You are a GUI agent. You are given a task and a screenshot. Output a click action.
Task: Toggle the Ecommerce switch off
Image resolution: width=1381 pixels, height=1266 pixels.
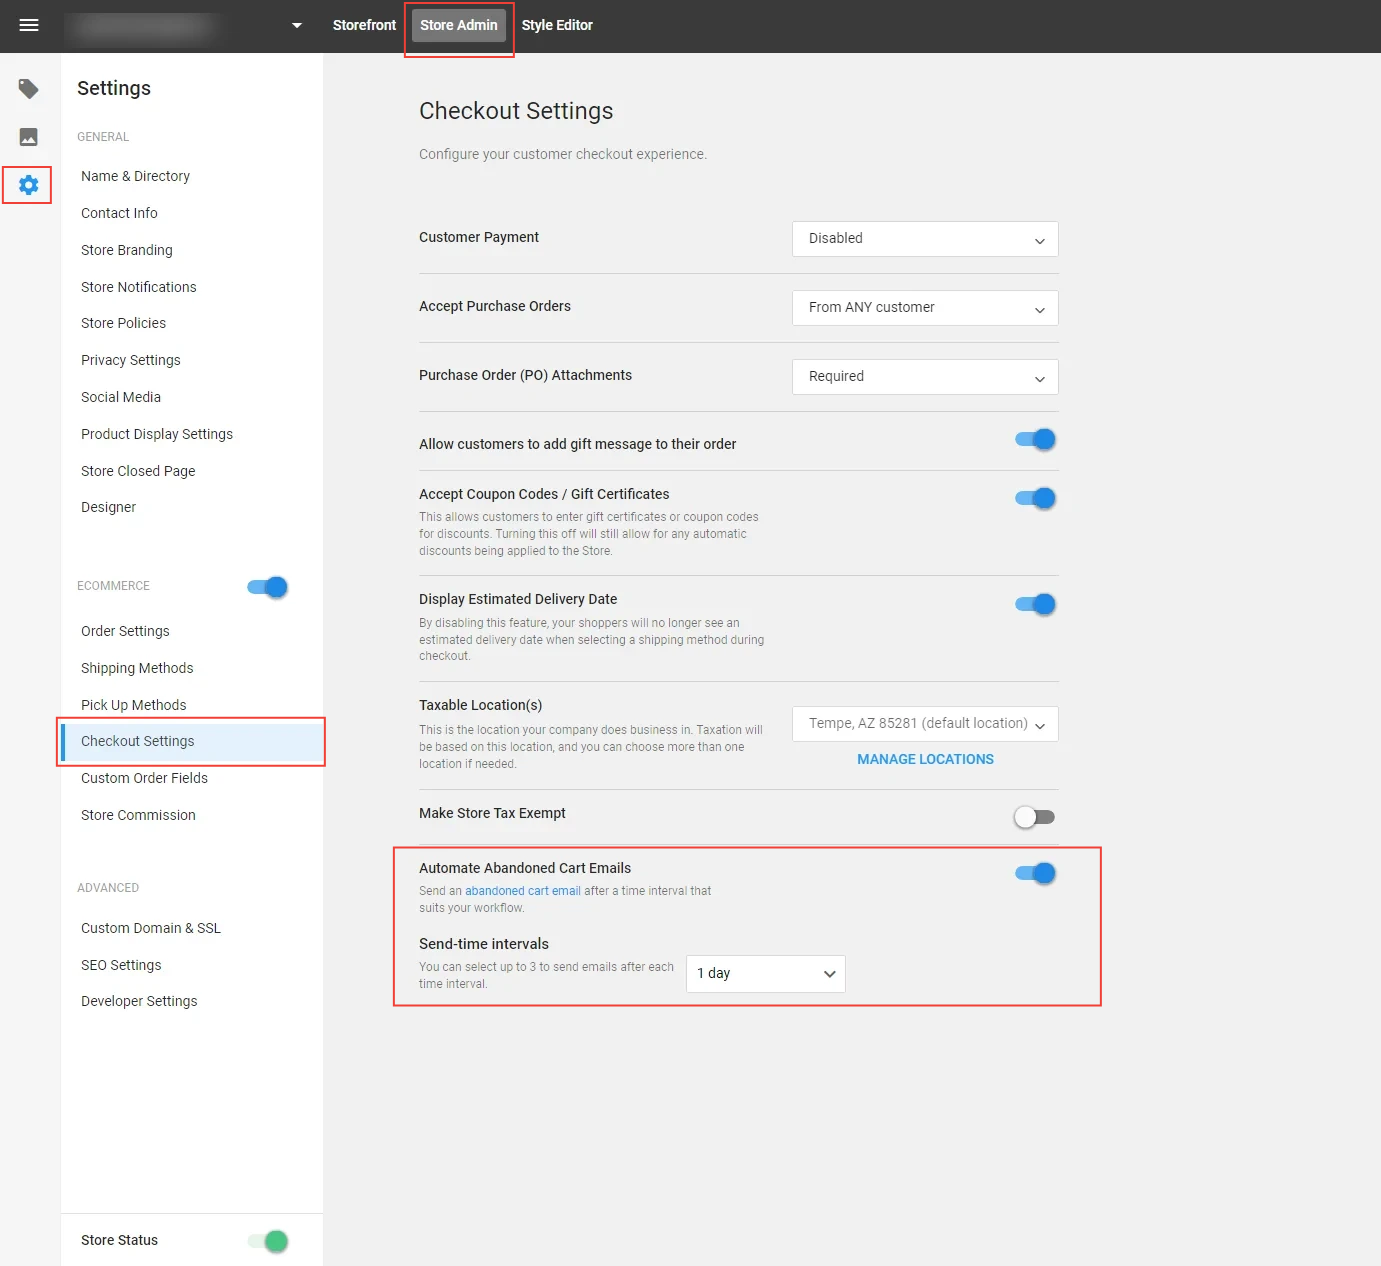click(x=268, y=587)
